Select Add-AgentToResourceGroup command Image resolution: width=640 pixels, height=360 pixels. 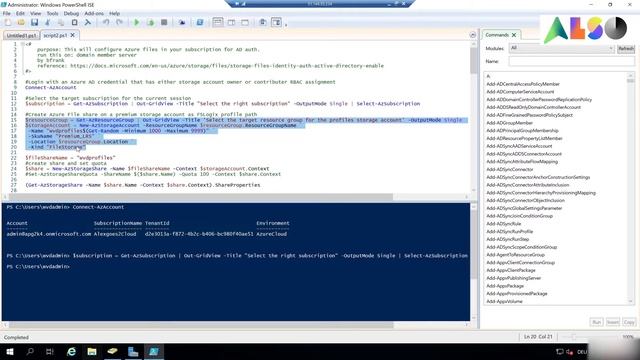(x=516, y=255)
